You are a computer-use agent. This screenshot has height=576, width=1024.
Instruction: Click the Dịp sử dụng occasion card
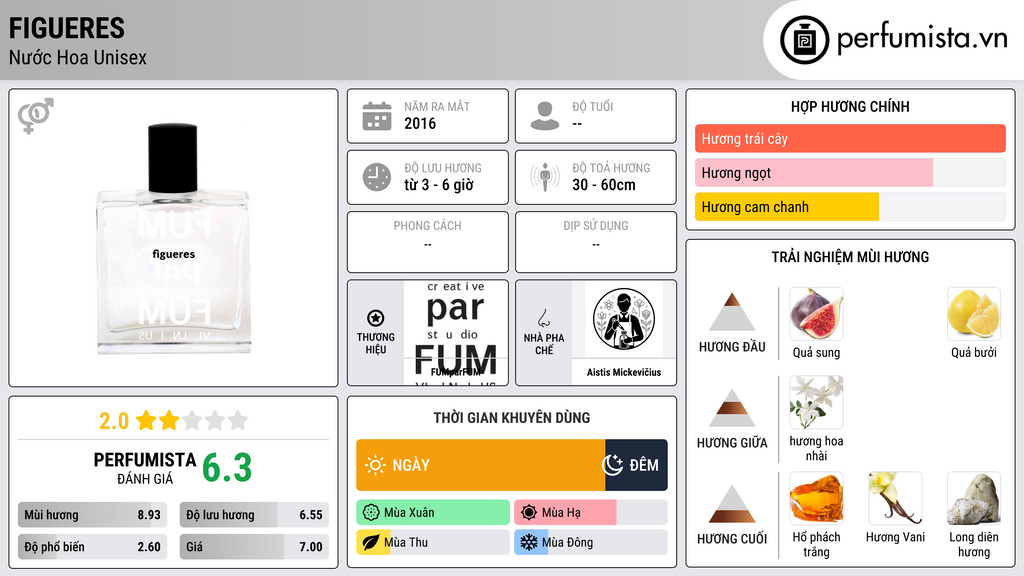(596, 242)
